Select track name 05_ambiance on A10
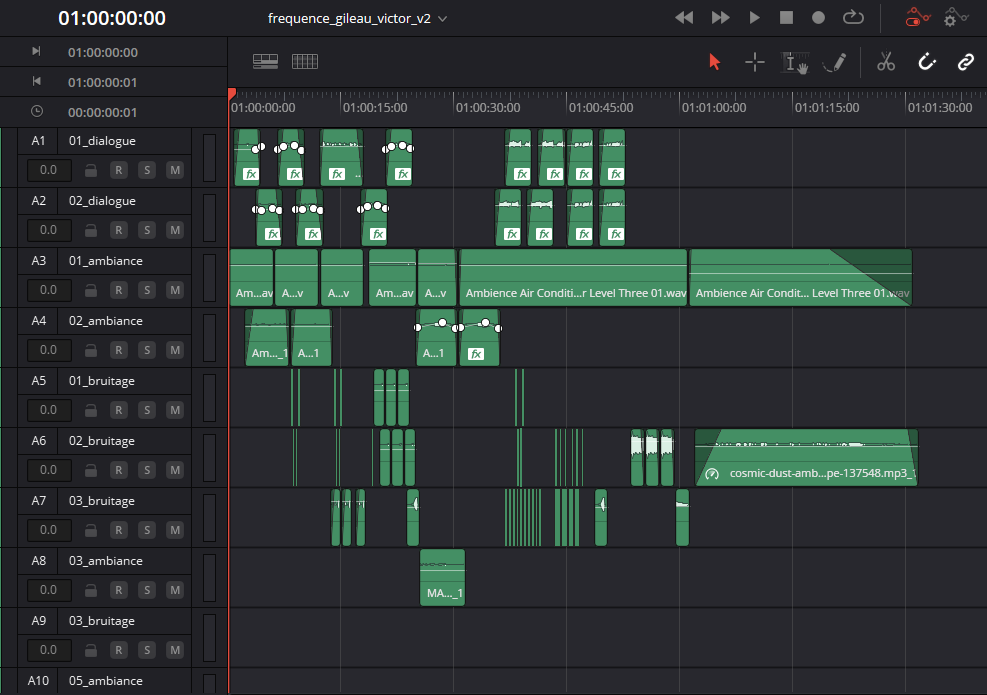The width and height of the screenshot is (987, 695). [x=106, y=681]
